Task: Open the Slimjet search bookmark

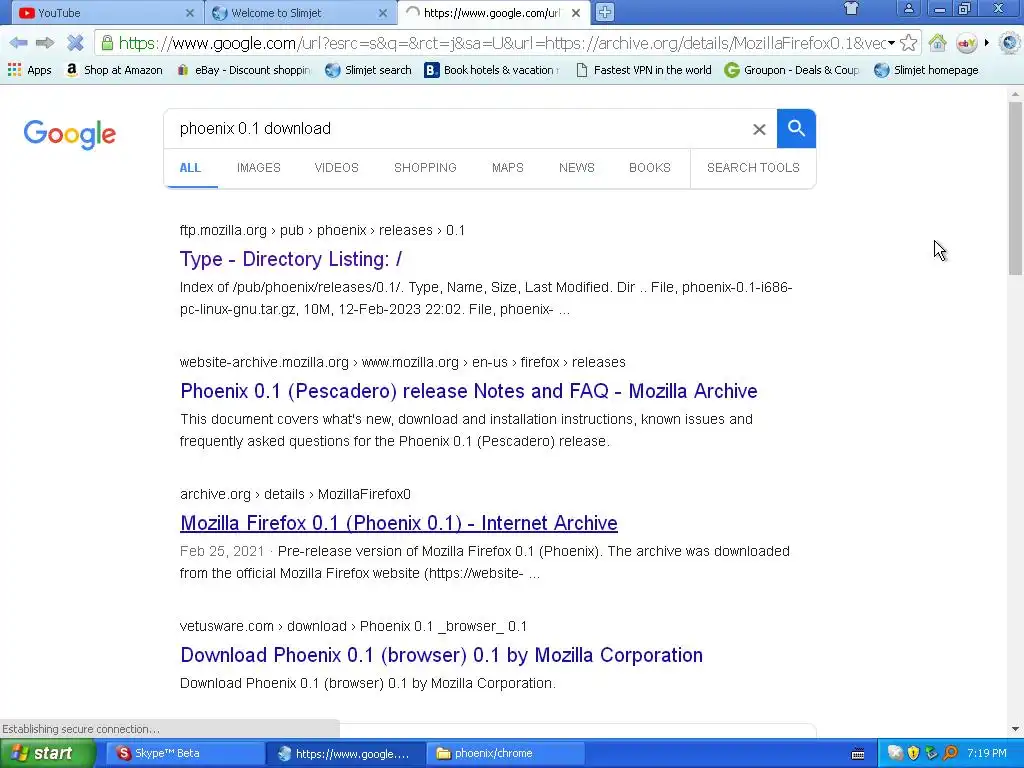Action: click(x=368, y=70)
